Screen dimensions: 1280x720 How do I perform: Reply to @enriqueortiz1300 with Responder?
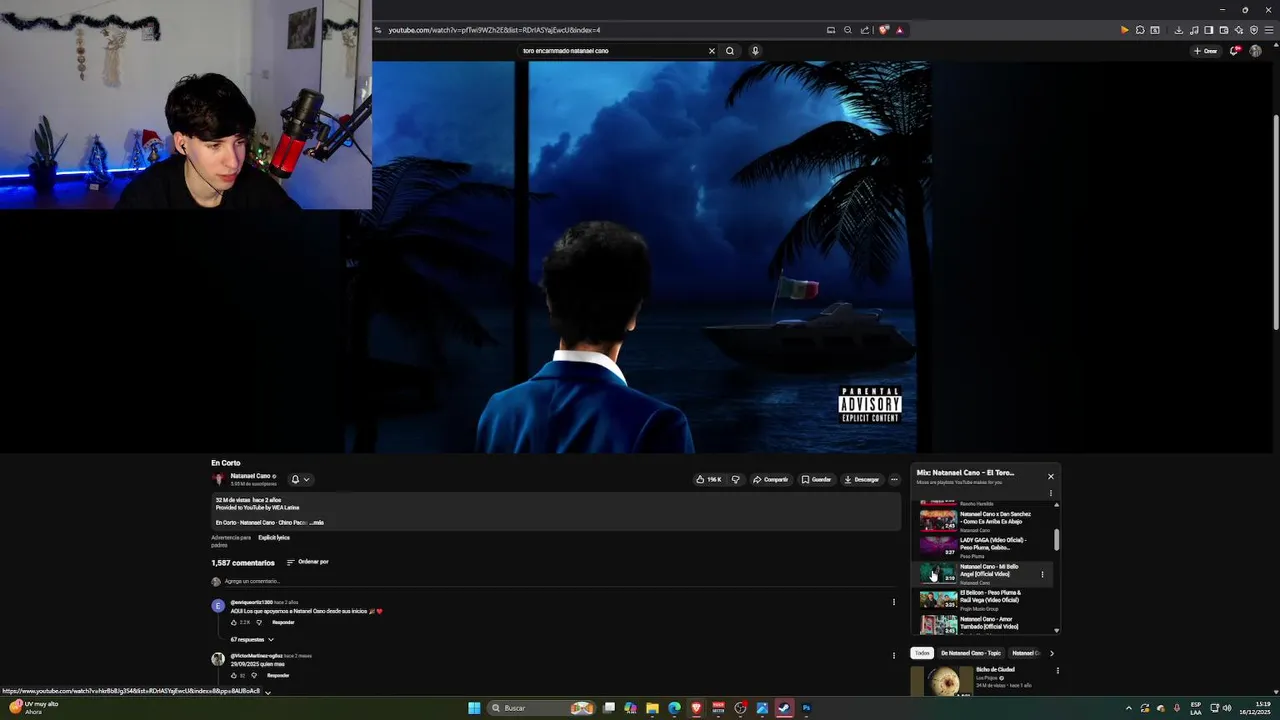283,622
